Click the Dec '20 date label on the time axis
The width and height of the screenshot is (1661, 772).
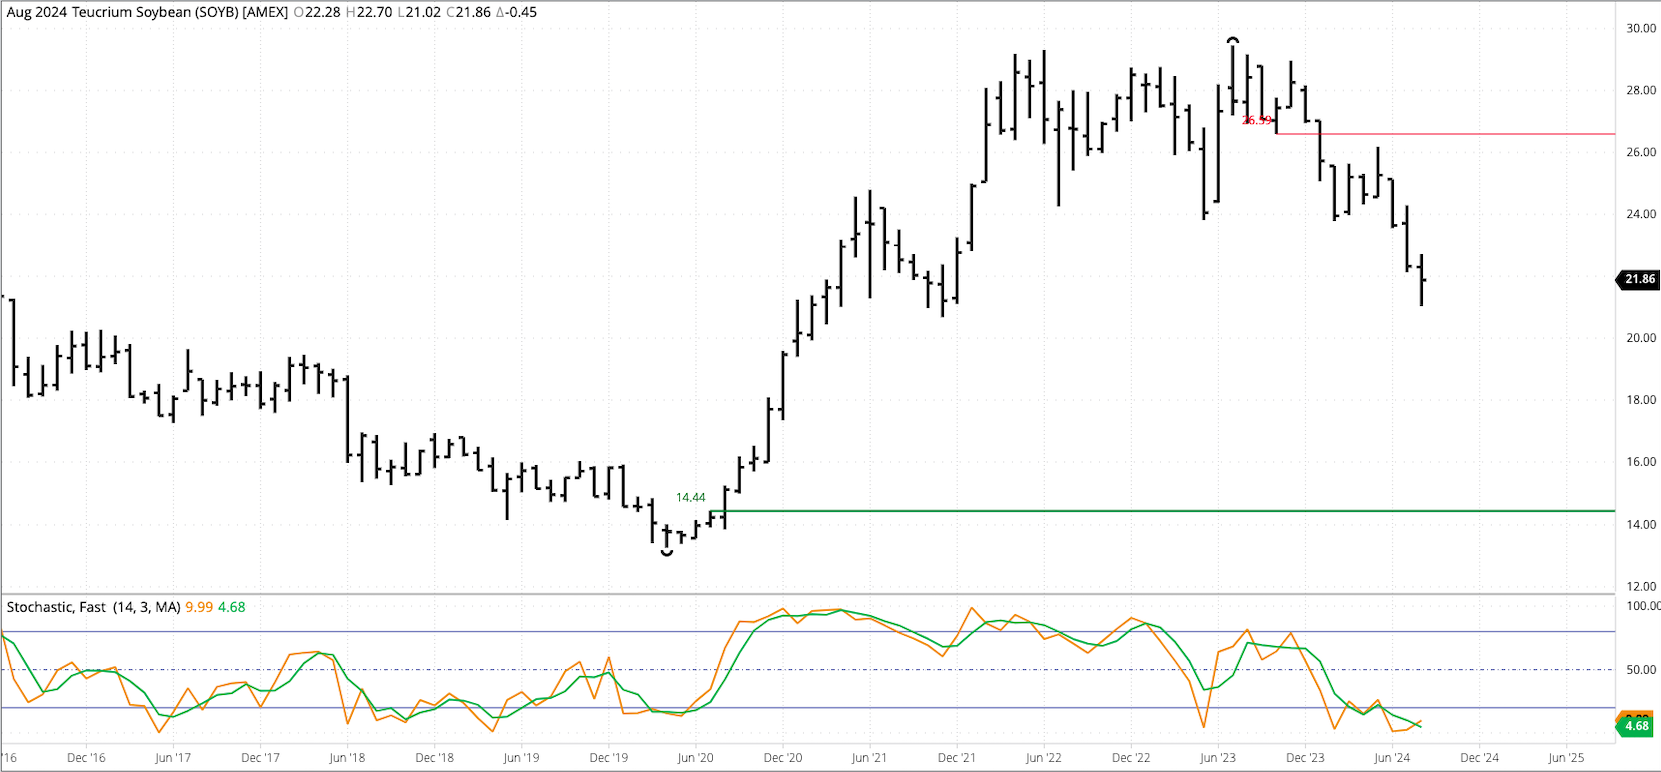(x=782, y=757)
